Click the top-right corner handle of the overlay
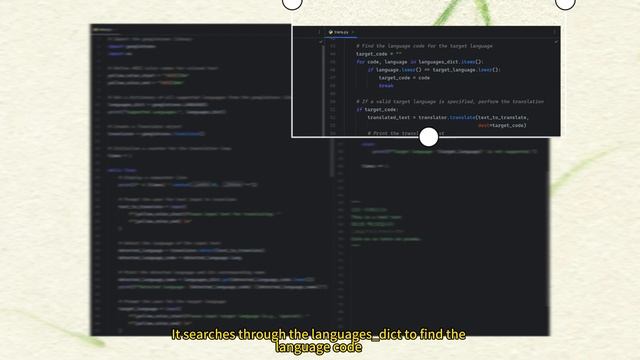The height and width of the screenshot is (360, 640). [565, 3]
